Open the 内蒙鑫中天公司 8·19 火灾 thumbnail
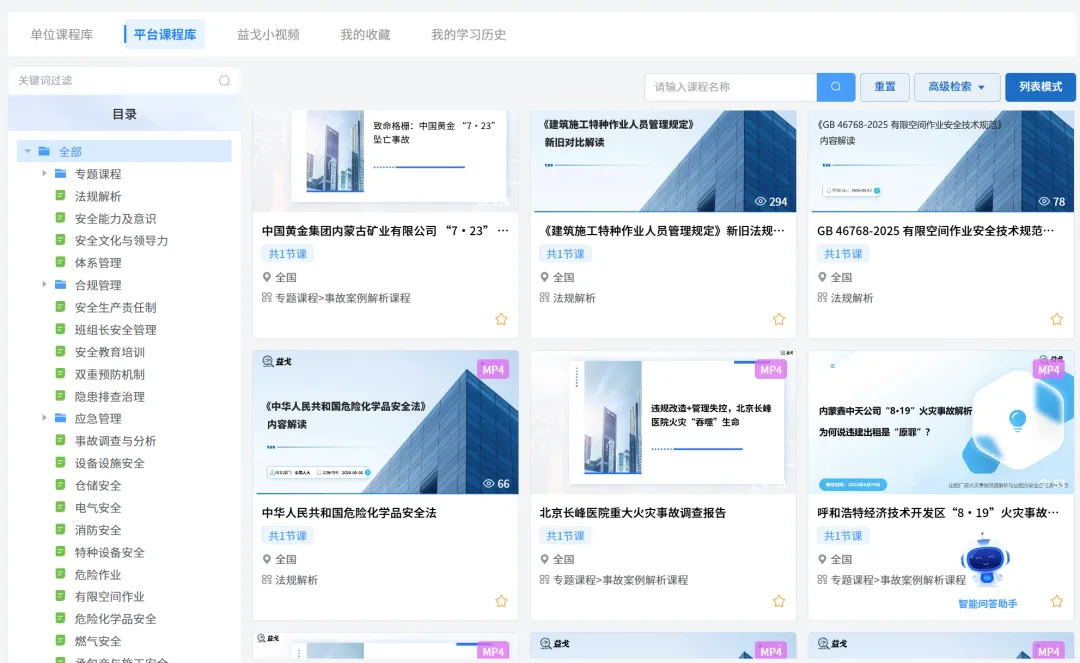The image size is (1080, 663). 940,422
